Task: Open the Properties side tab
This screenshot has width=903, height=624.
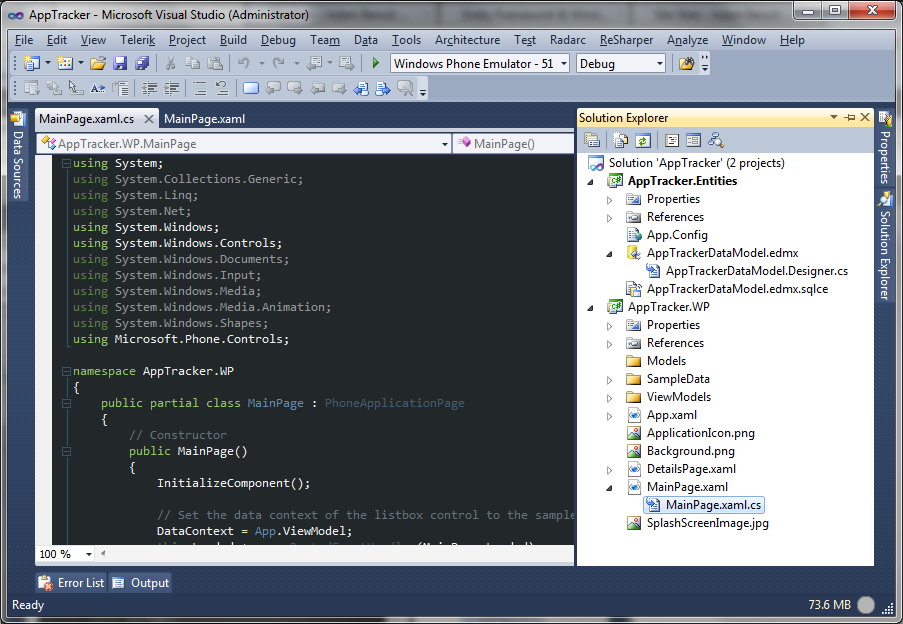Action: [x=885, y=149]
